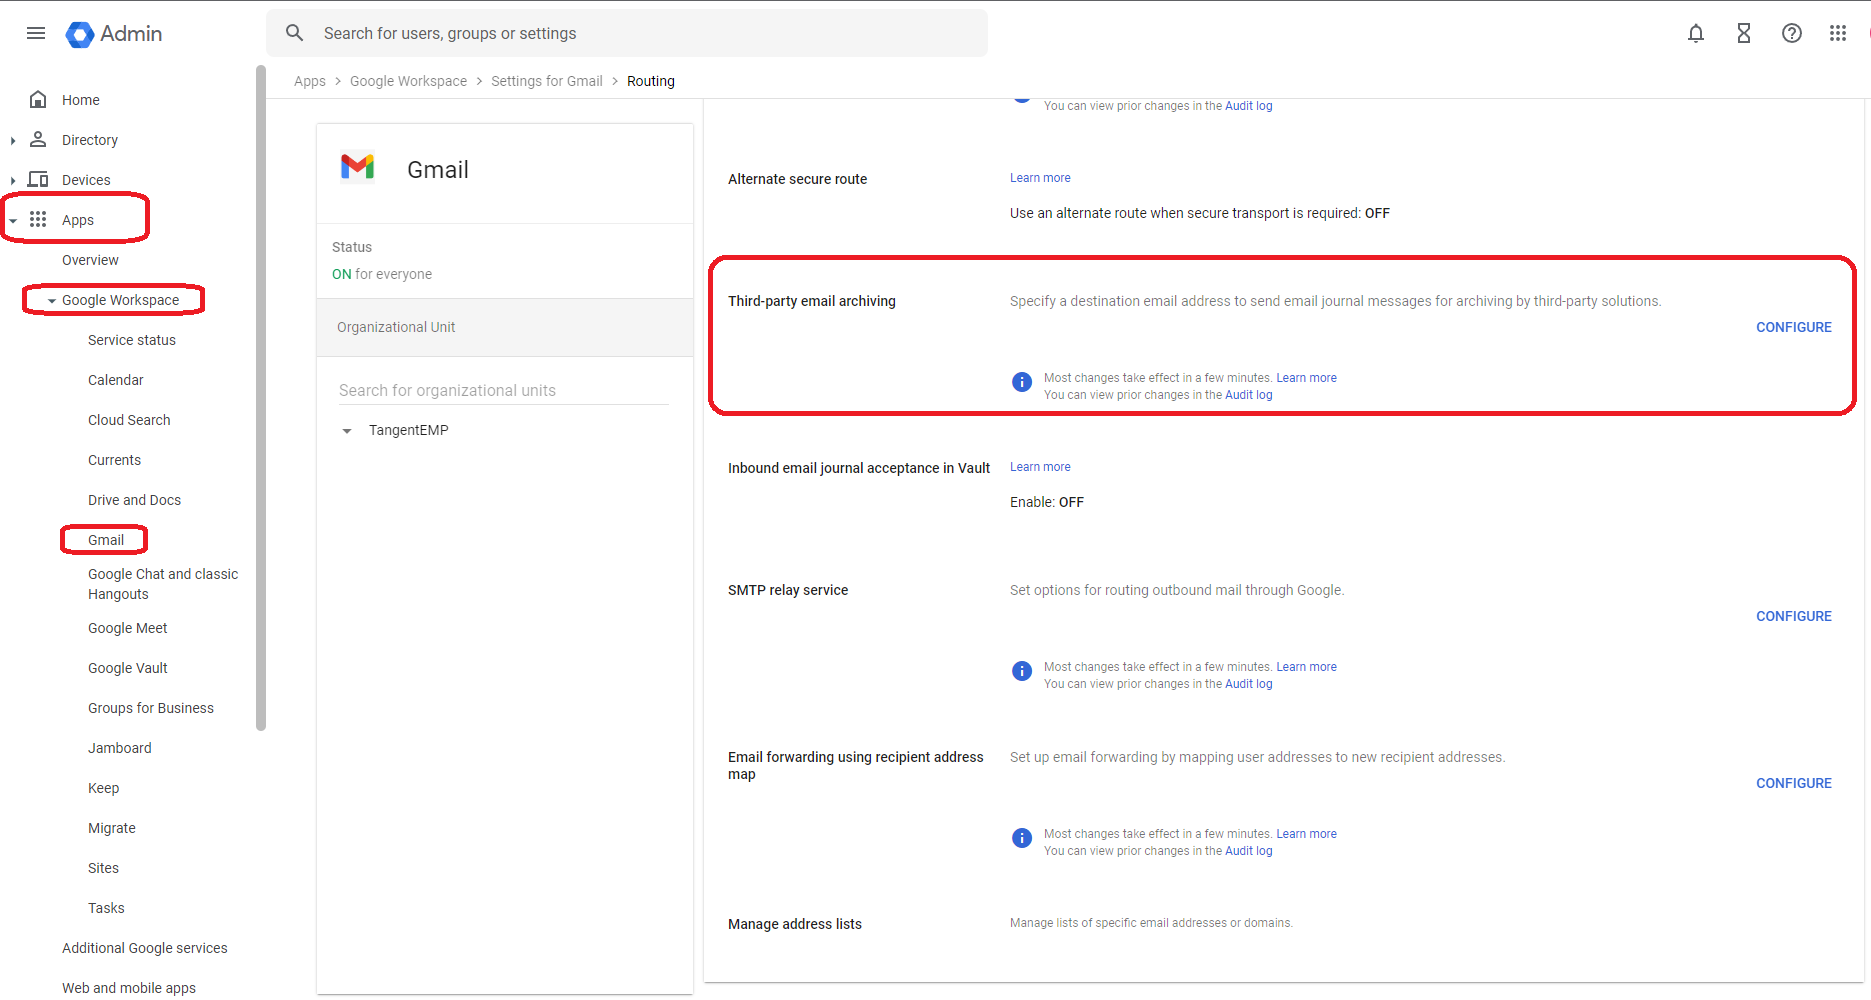Select Cloud Search in sidebar
This screenshot has width=1871, height=1000.
click(x=129, y=420)
